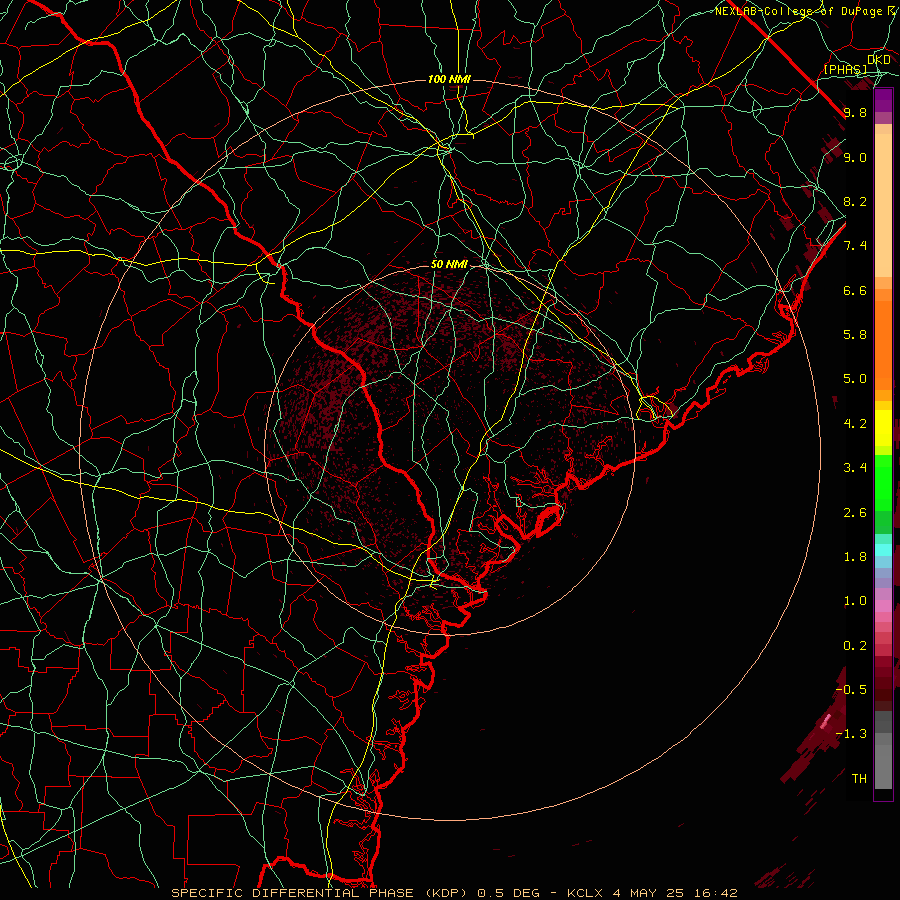This screenshot has width=900, height=900.
Task: Click the "[PHAS]" label above the legend
Action: [x=845, y=70]
